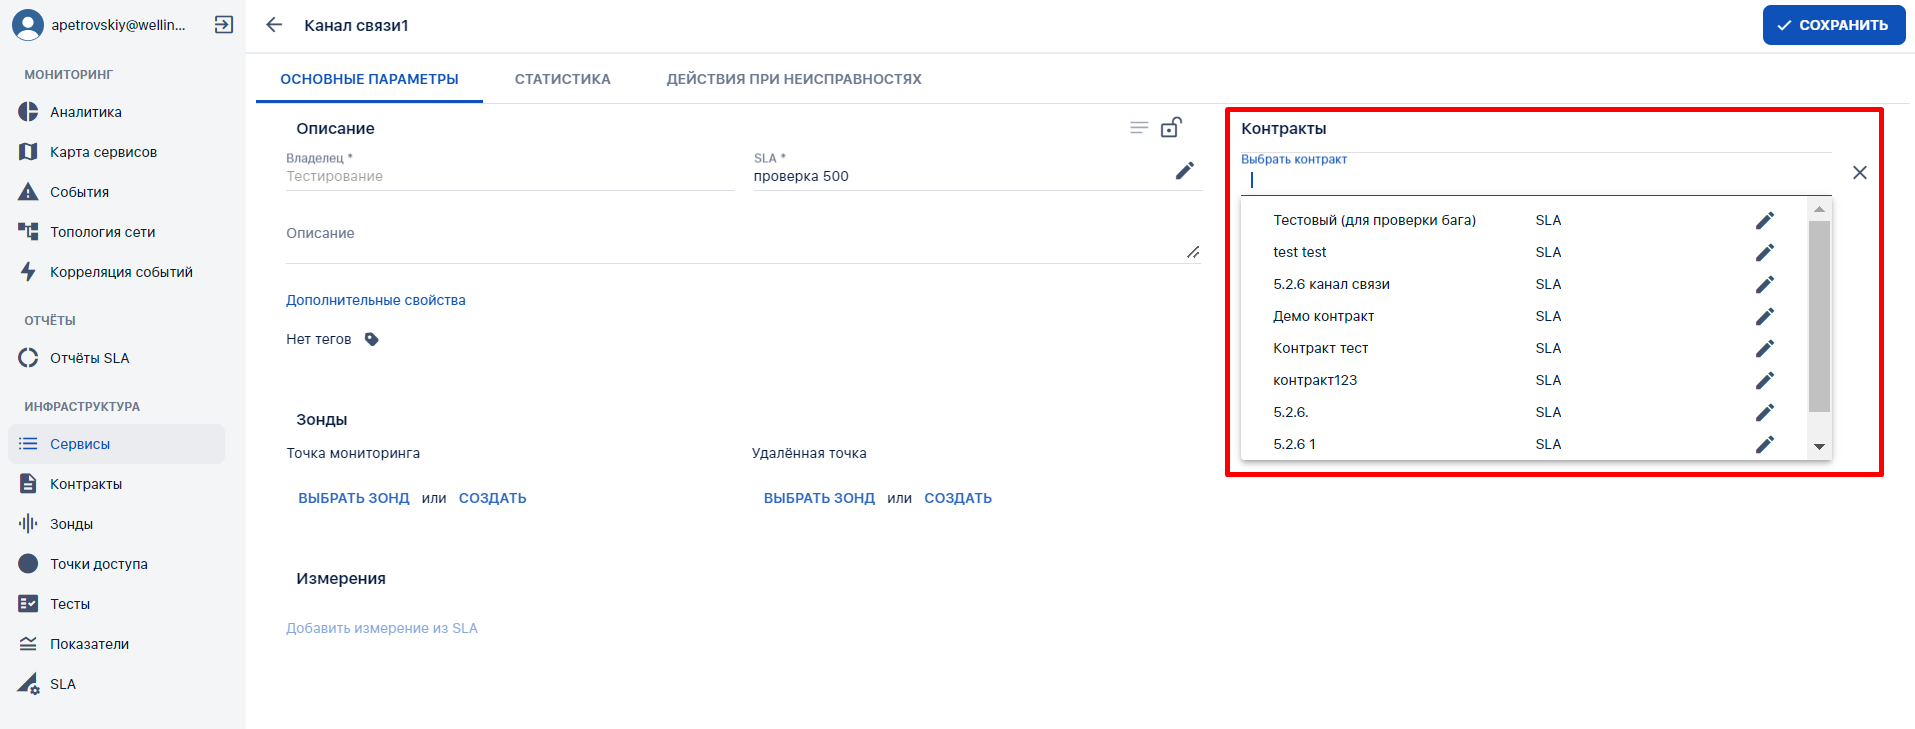
Task: Switch to the Статистика tab
Action: click(x=563, y=79)
